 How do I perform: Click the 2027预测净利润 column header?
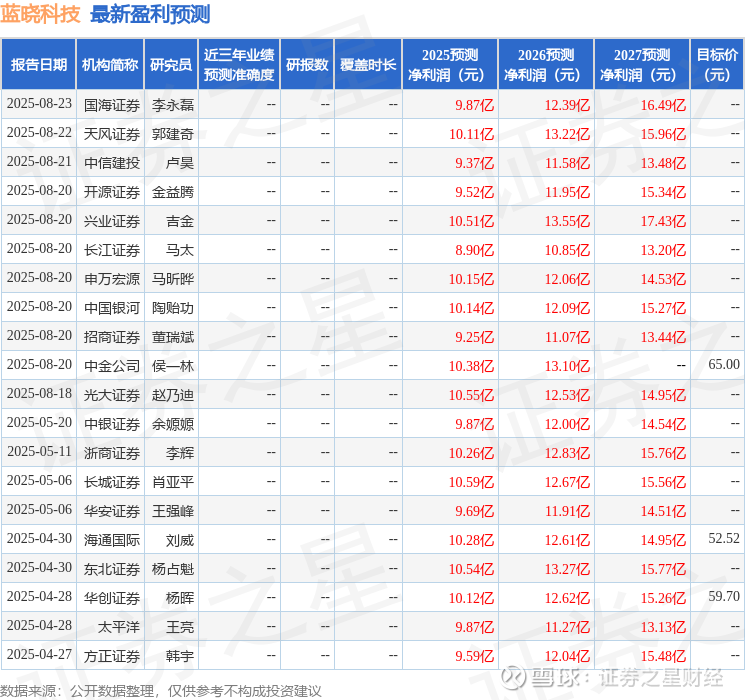coord(642,65)
